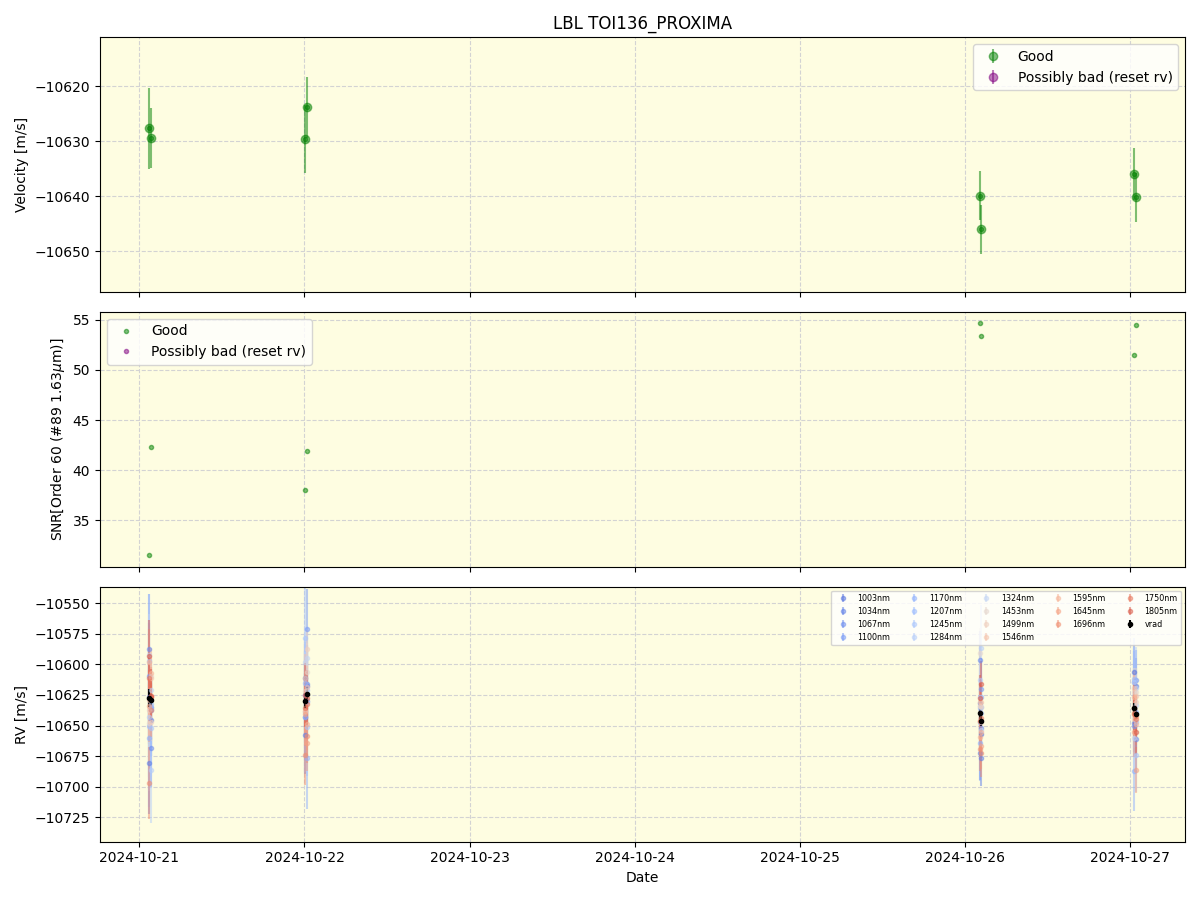Click the 40 SNR tick label
This screenshot has height=900, width=1200.
point(84,471)
